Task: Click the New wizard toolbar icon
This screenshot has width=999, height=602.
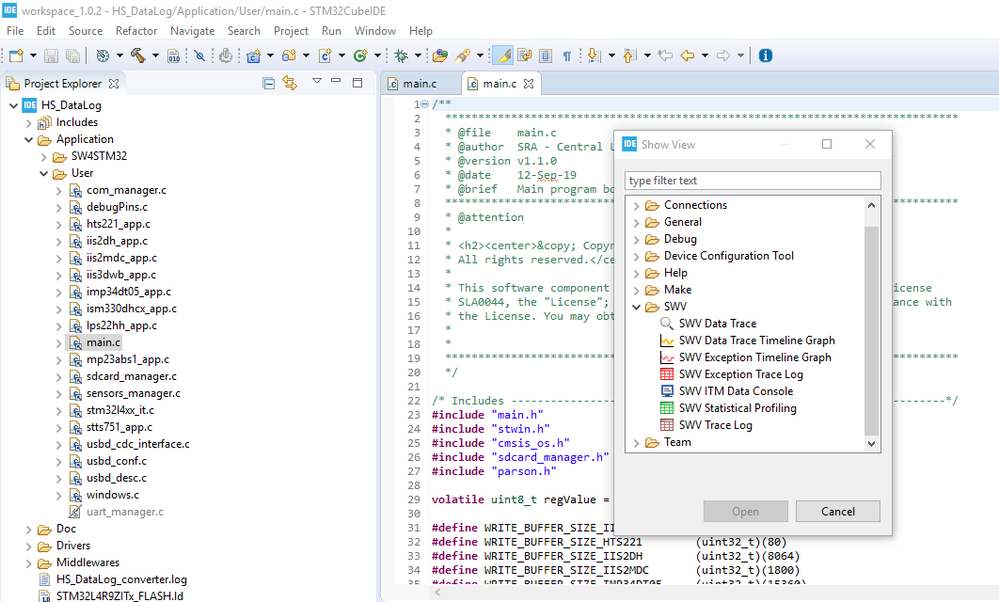Action: [16, 56]
